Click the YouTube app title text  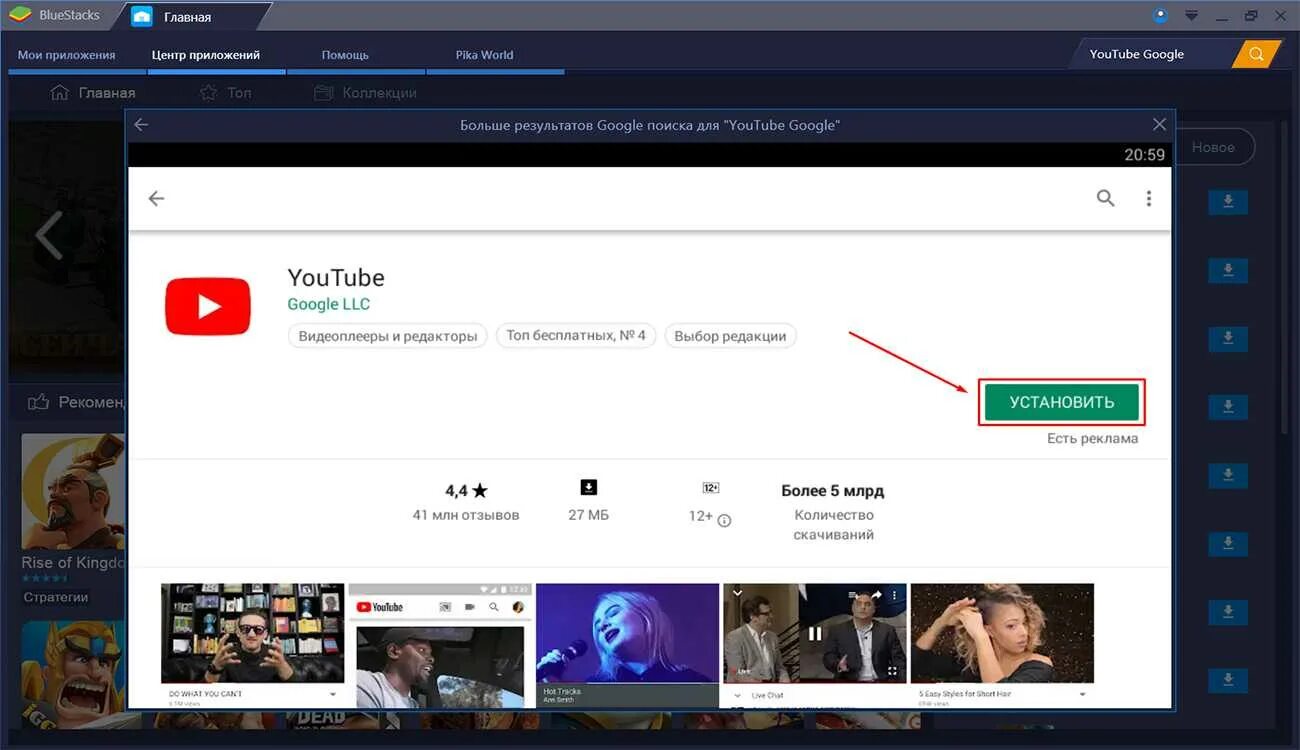click(336, 277)
